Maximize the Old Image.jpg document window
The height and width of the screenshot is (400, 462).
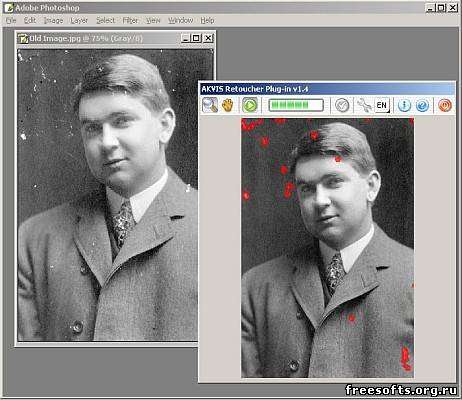(x=196, y=38)
